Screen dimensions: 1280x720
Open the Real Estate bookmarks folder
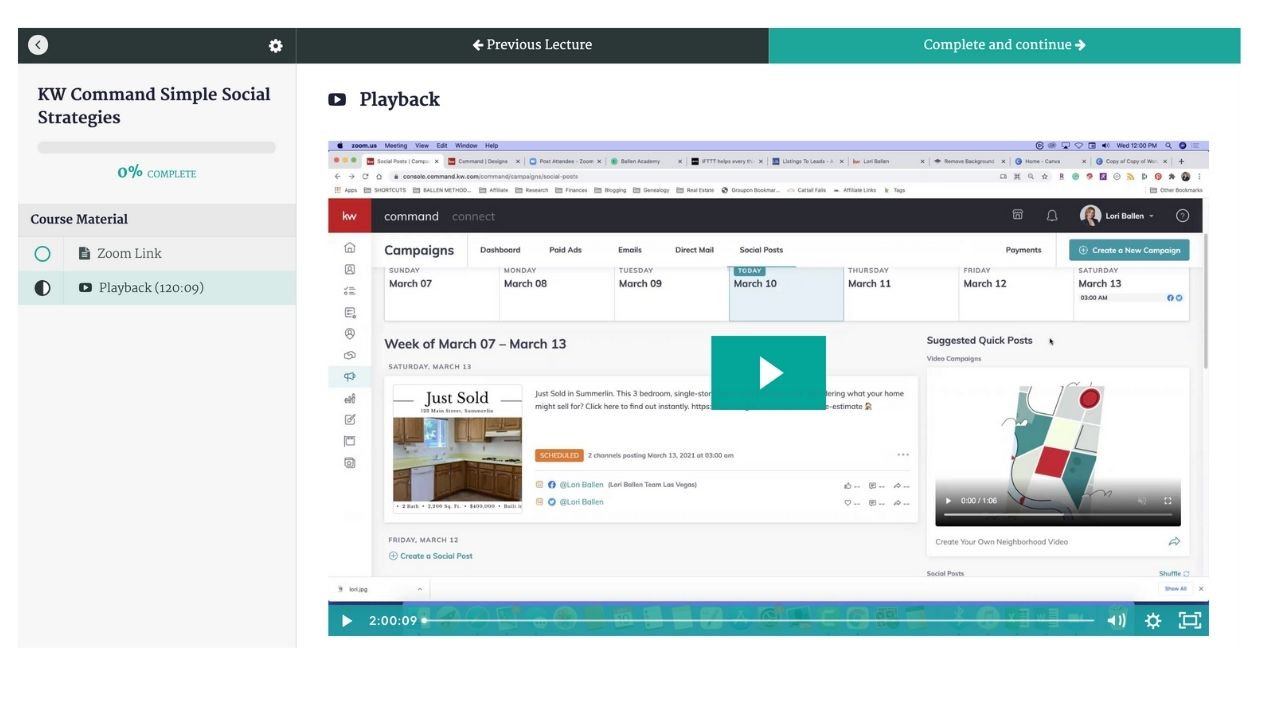(695, 190)
